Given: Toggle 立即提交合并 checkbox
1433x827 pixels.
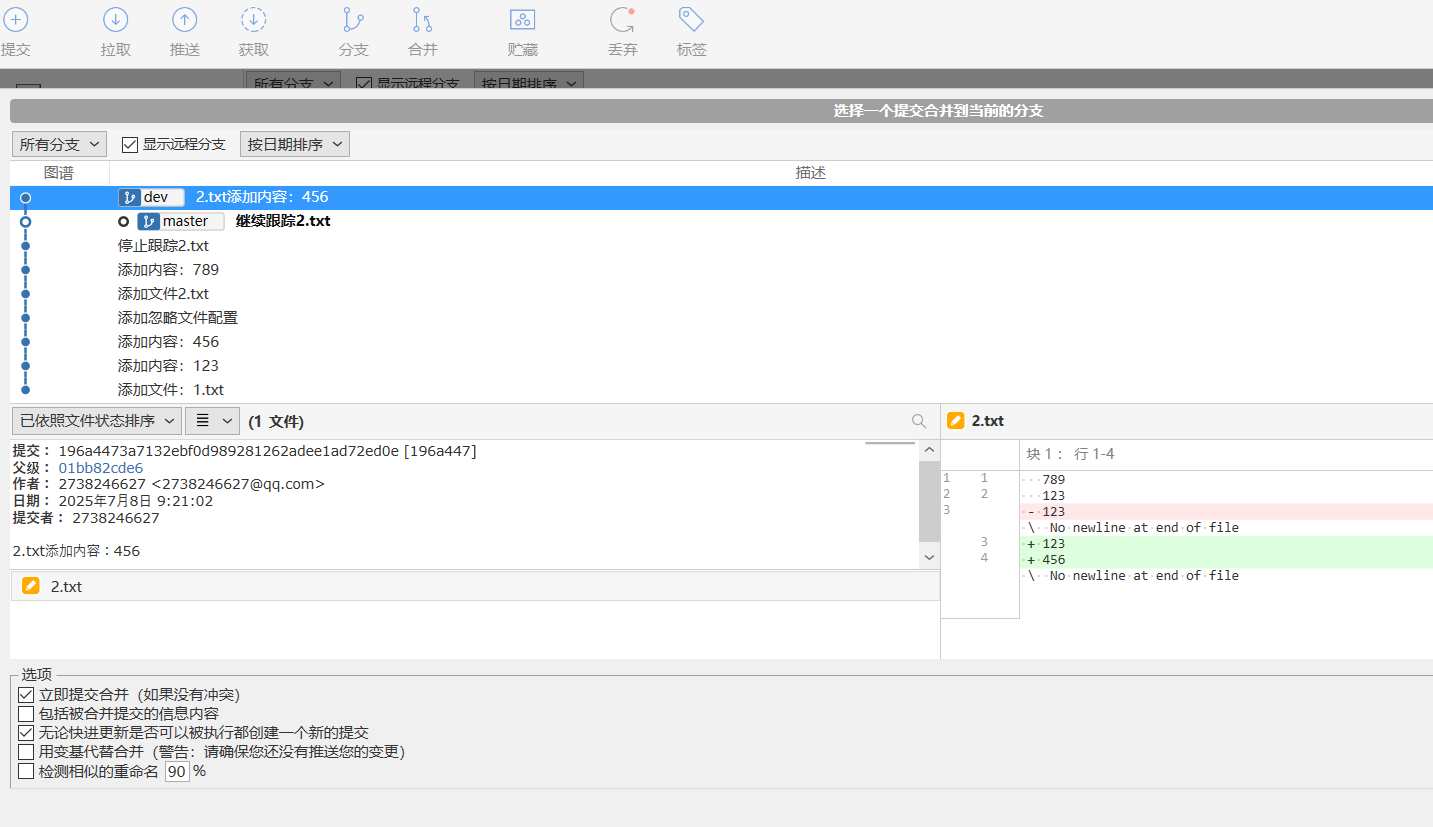Looking at the screenshot, I should coord(26,694).
